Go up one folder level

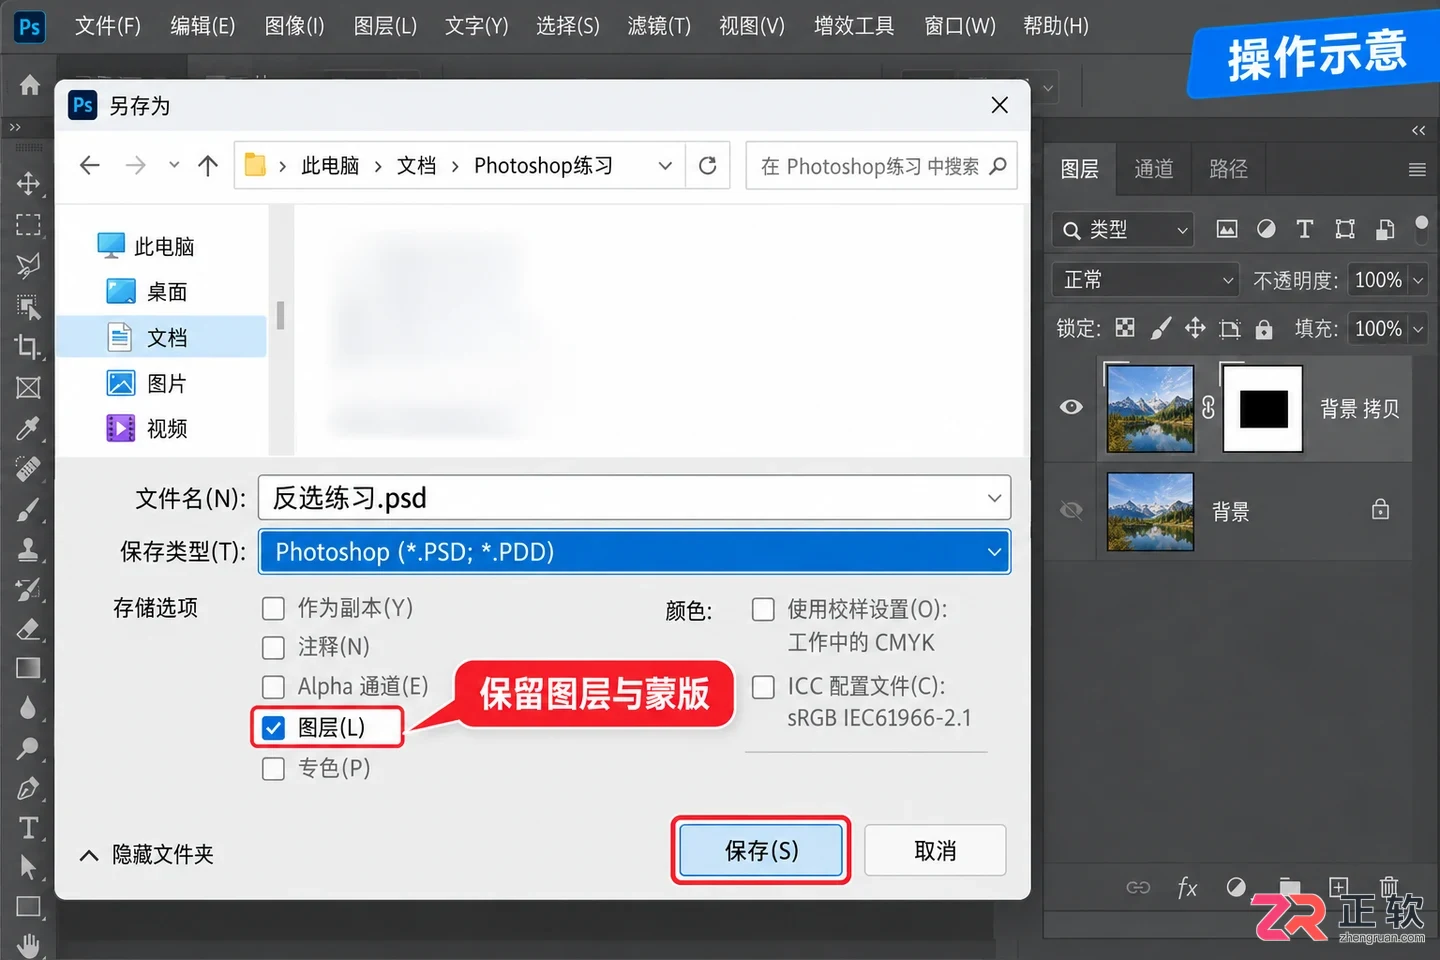point(208,165)
